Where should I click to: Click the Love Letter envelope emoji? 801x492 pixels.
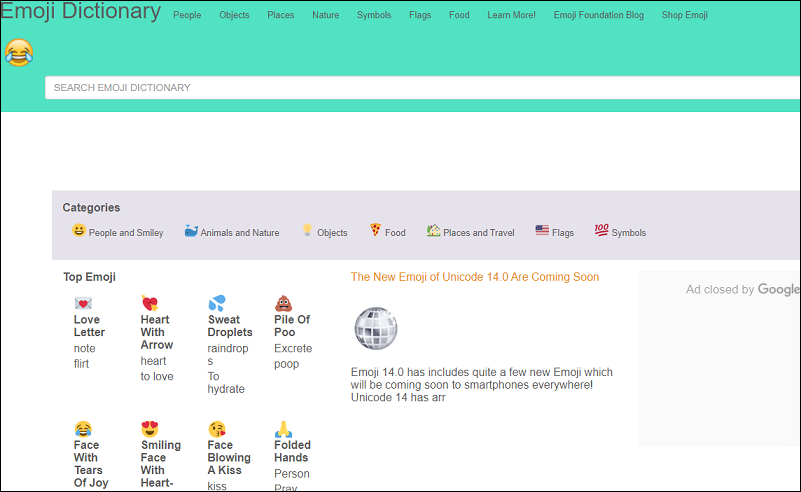point(83,303)
